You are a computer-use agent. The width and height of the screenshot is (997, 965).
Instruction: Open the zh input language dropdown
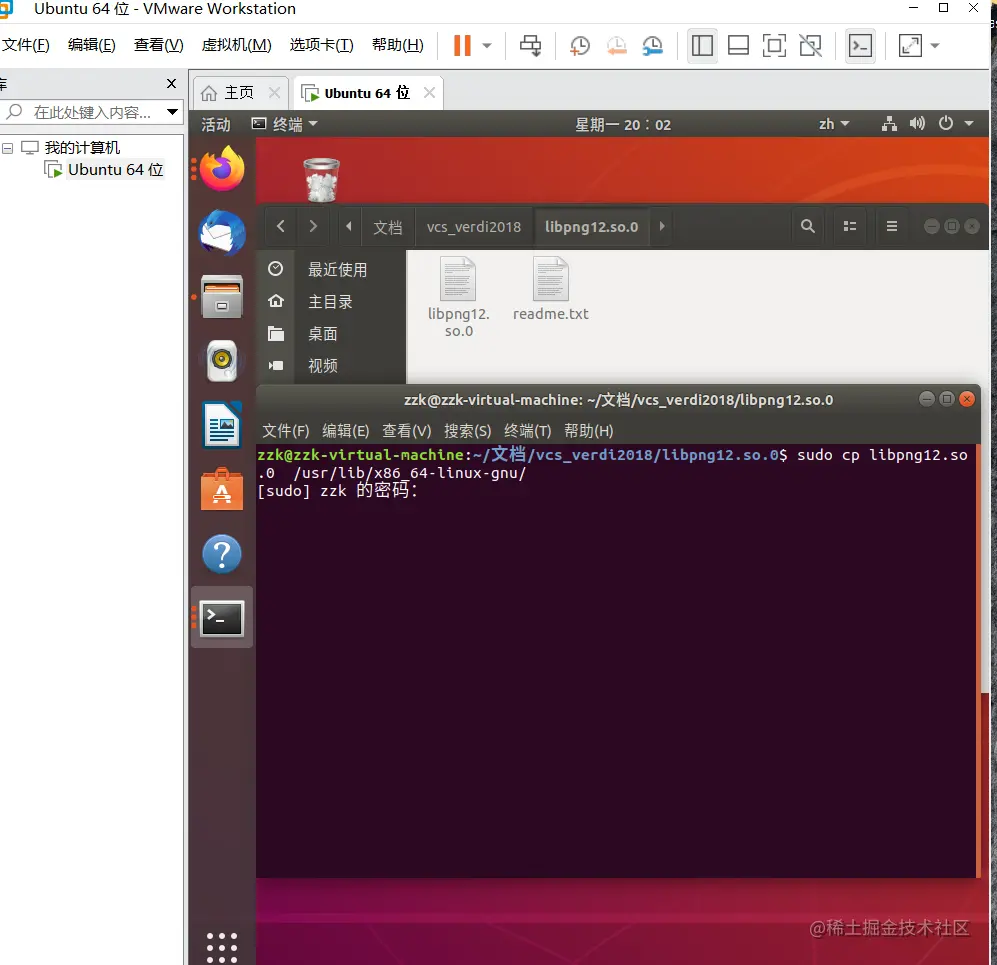(x=833, y=124)
